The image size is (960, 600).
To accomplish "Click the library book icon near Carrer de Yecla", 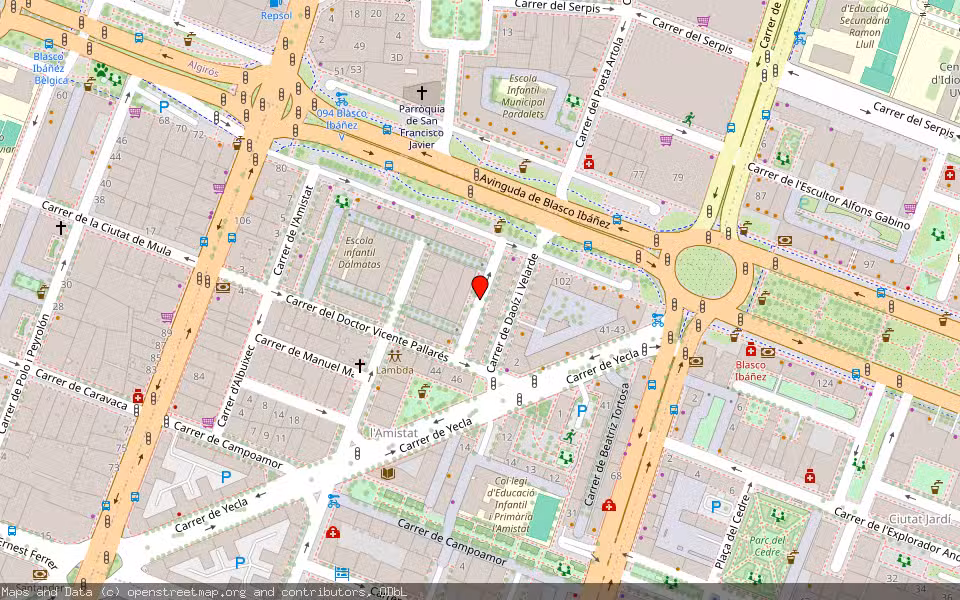I will click(388, 474).
